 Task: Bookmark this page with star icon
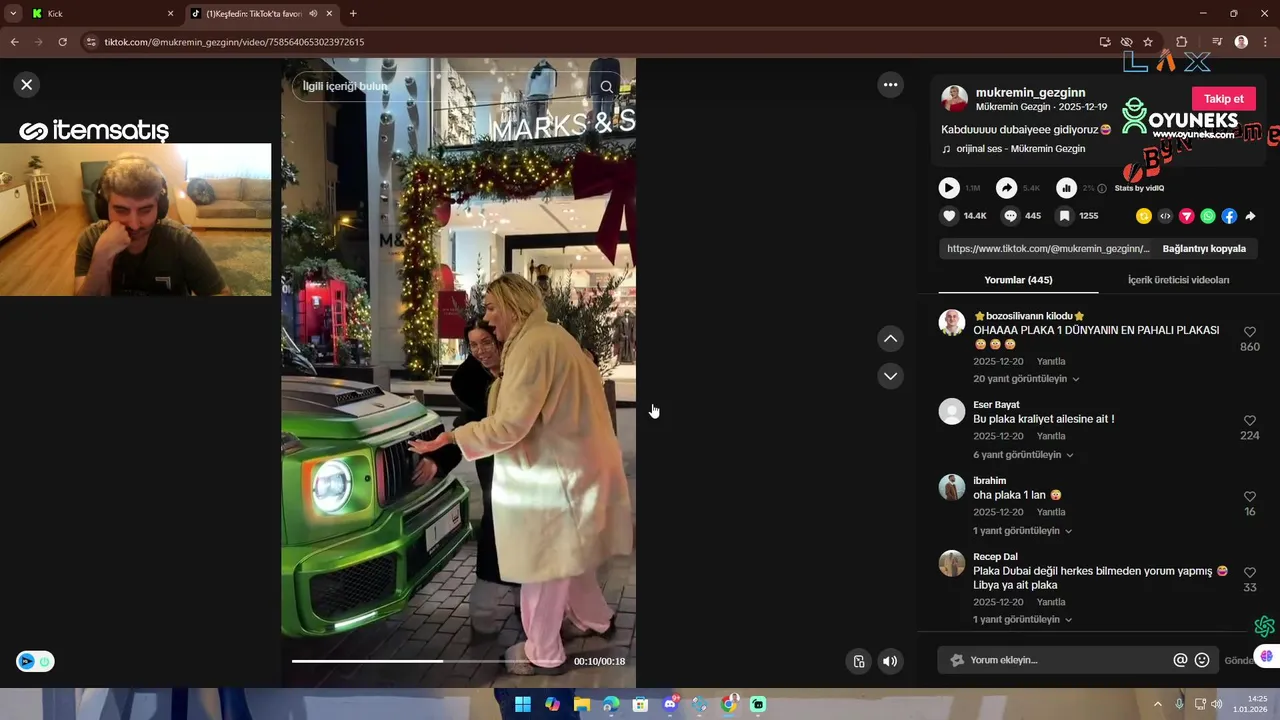click(x=1148, y=42)
